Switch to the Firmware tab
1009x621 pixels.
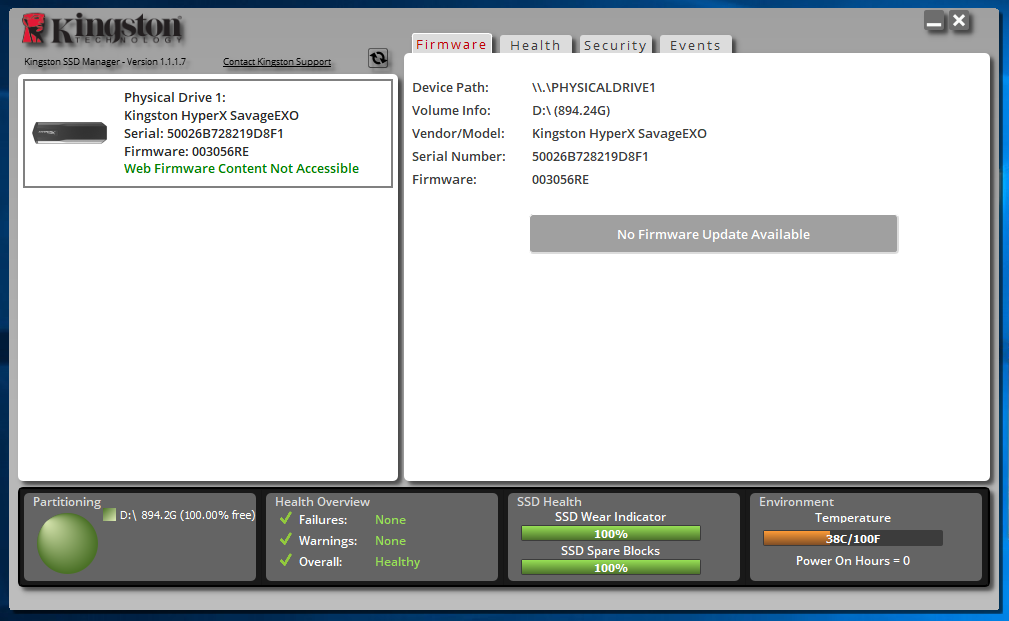pyautogui.click(x=451, y=44)
